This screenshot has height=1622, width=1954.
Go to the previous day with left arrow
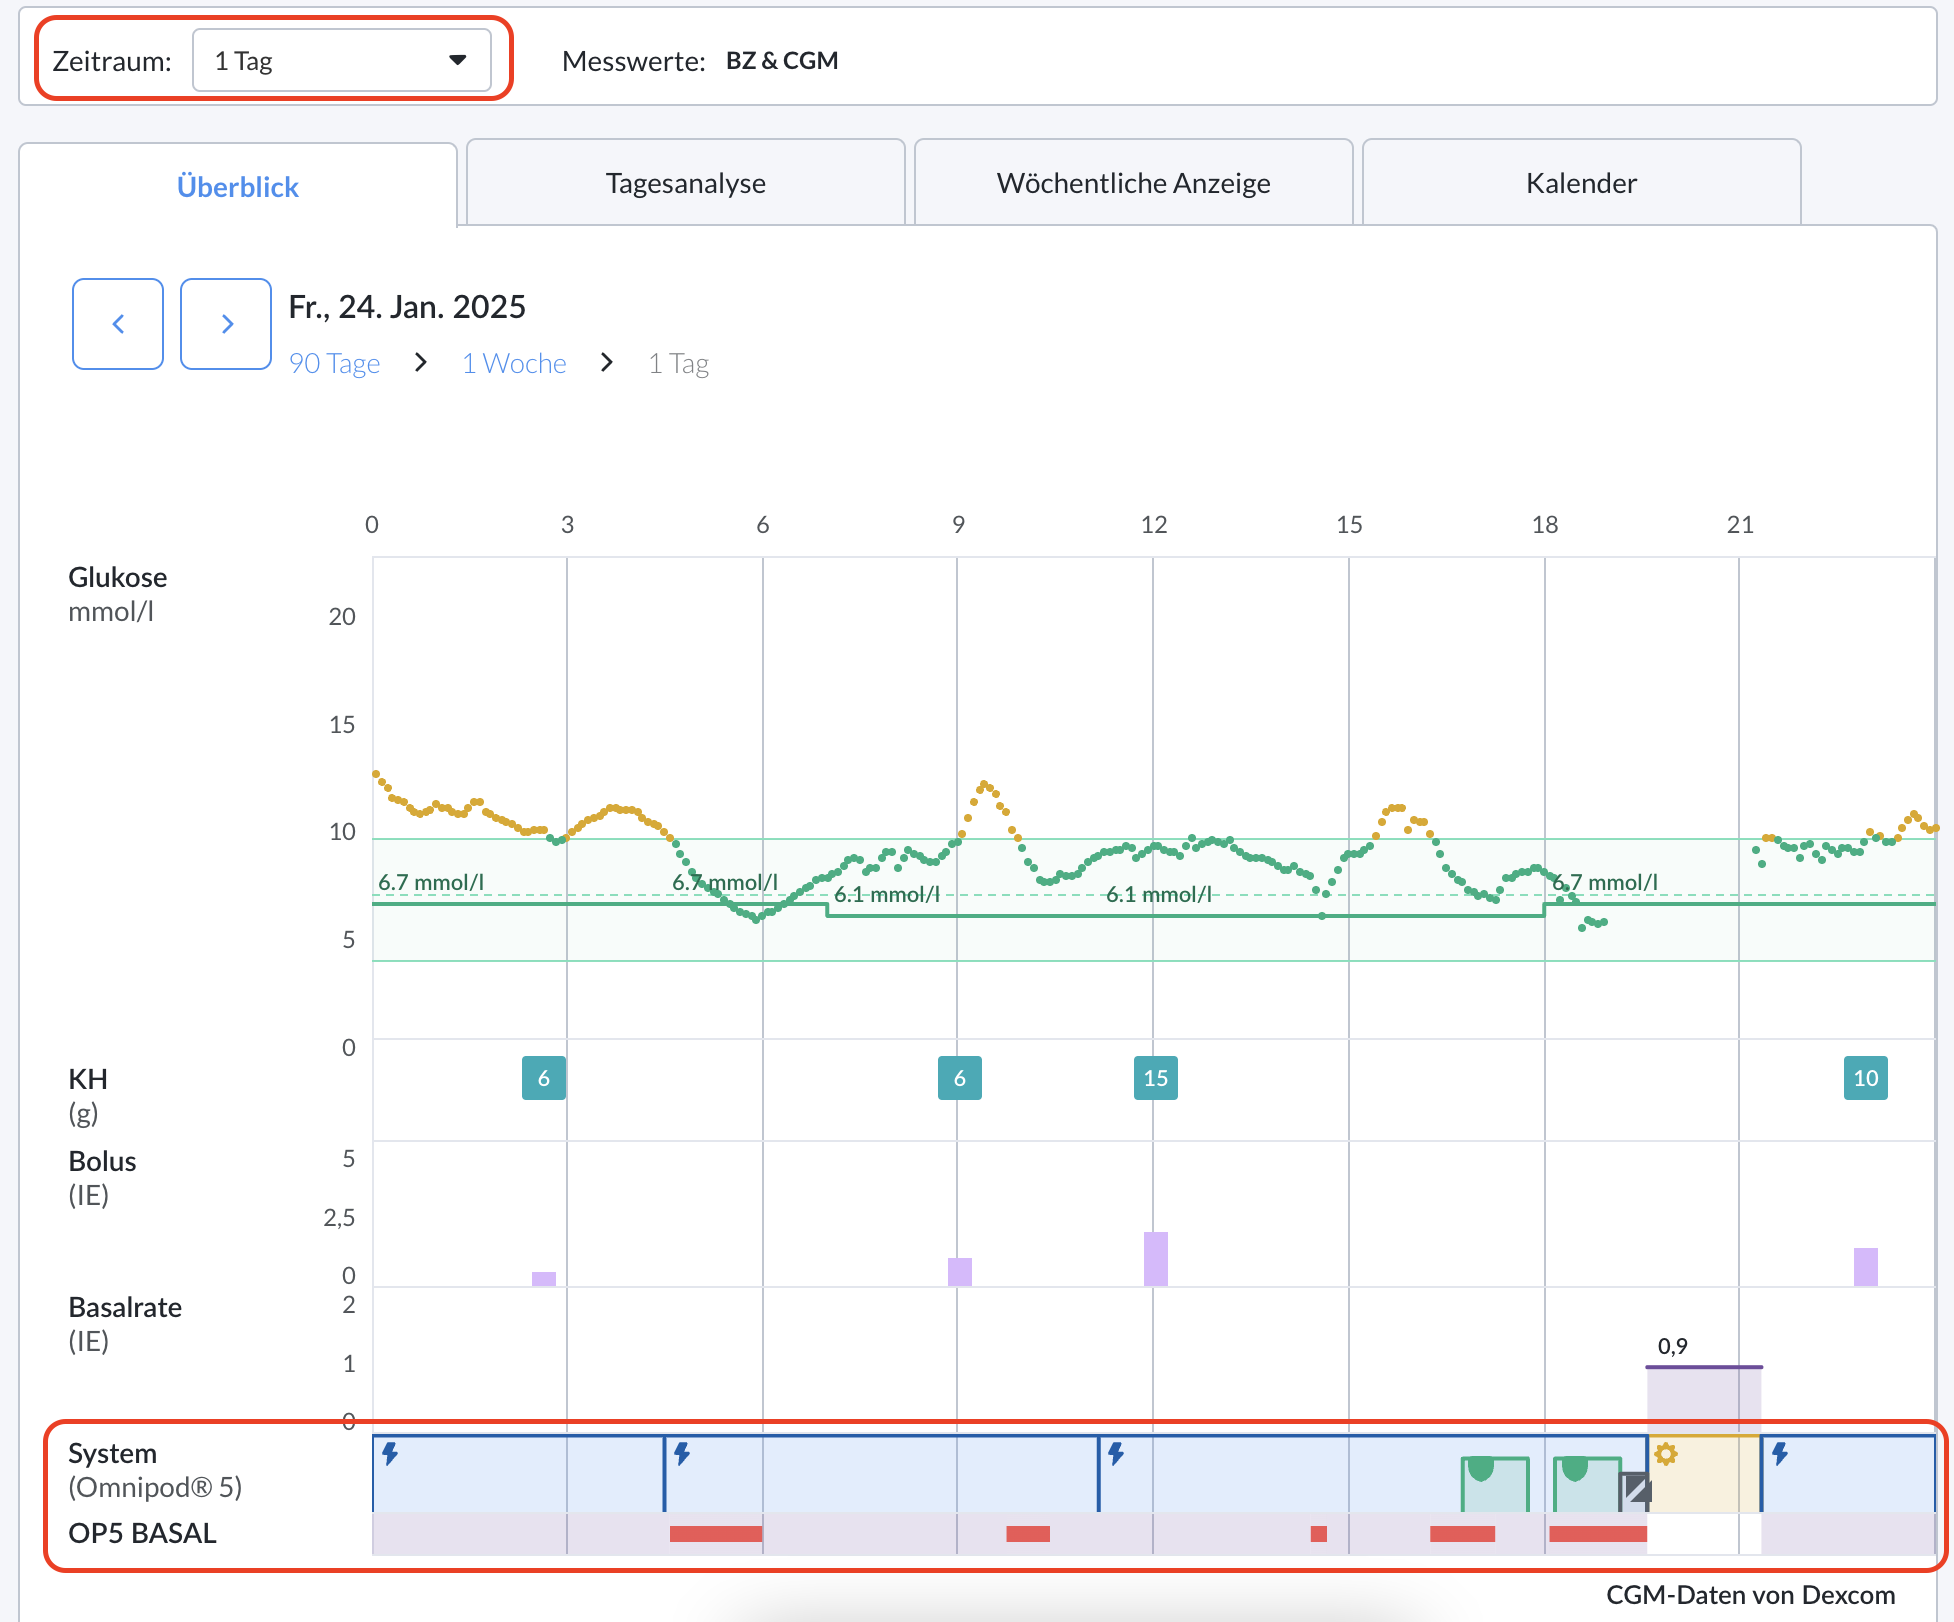click(x=118, y=324)
